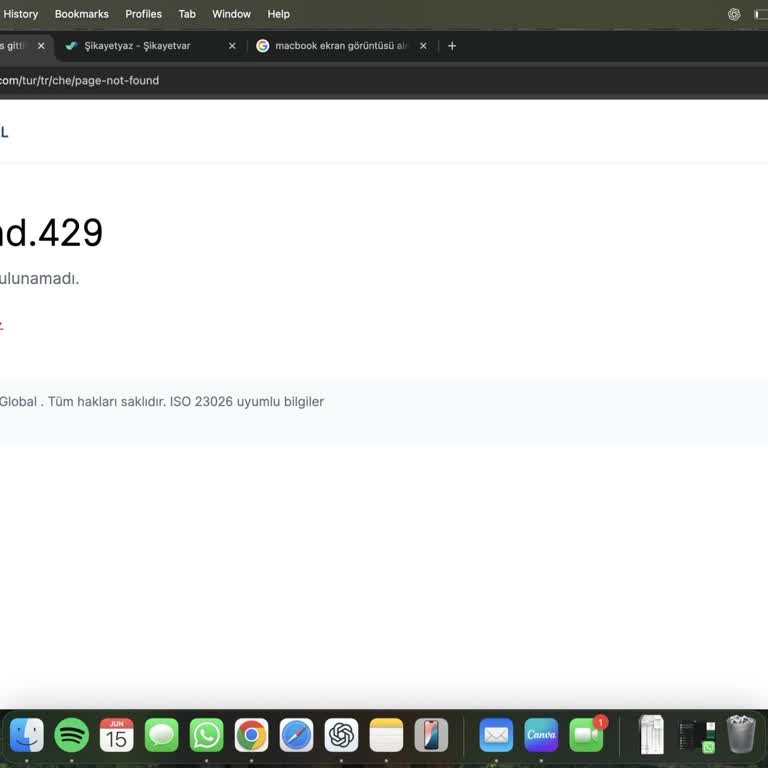Open the Messages app in dock

pos(162,735)
